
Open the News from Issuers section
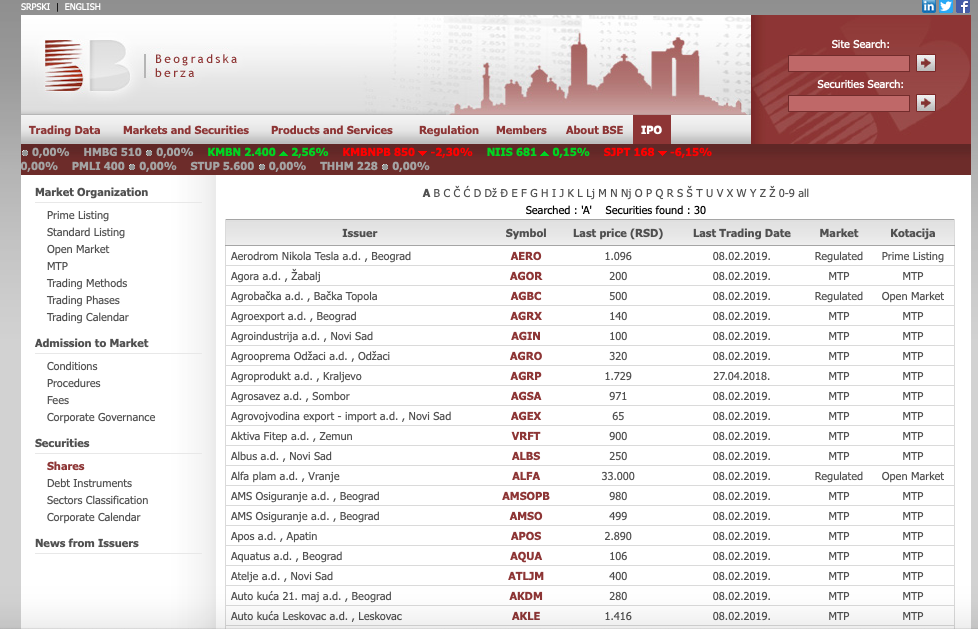[87, 543]
